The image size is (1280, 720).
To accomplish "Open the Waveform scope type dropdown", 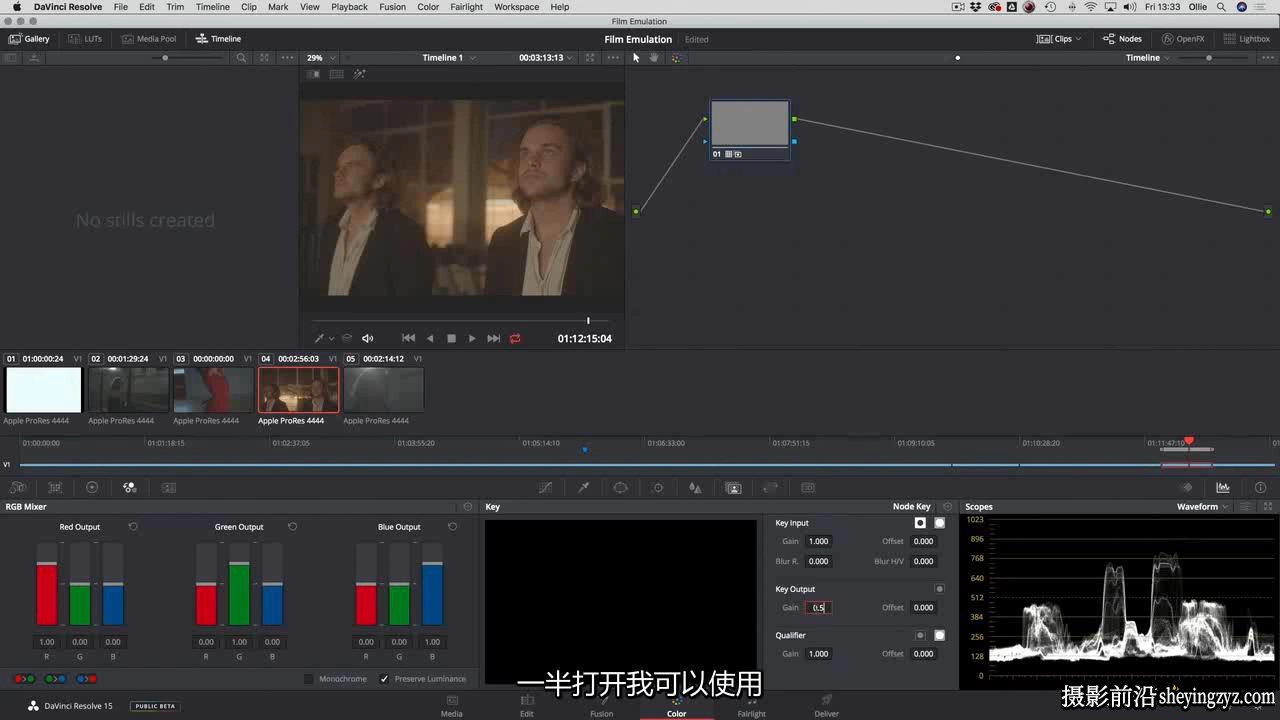I will click(x=1203, y=507).
